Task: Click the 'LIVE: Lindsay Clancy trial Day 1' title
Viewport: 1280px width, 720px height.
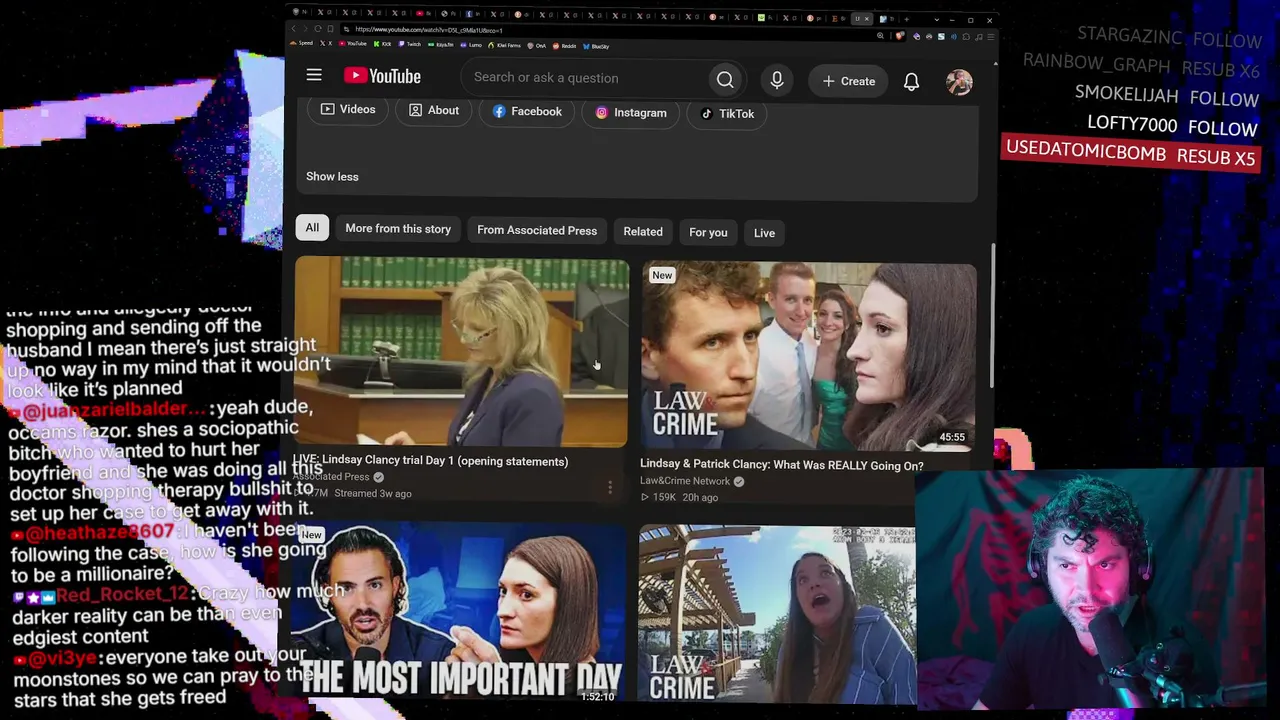Action: pyautogui.click(x=430, y=461)
